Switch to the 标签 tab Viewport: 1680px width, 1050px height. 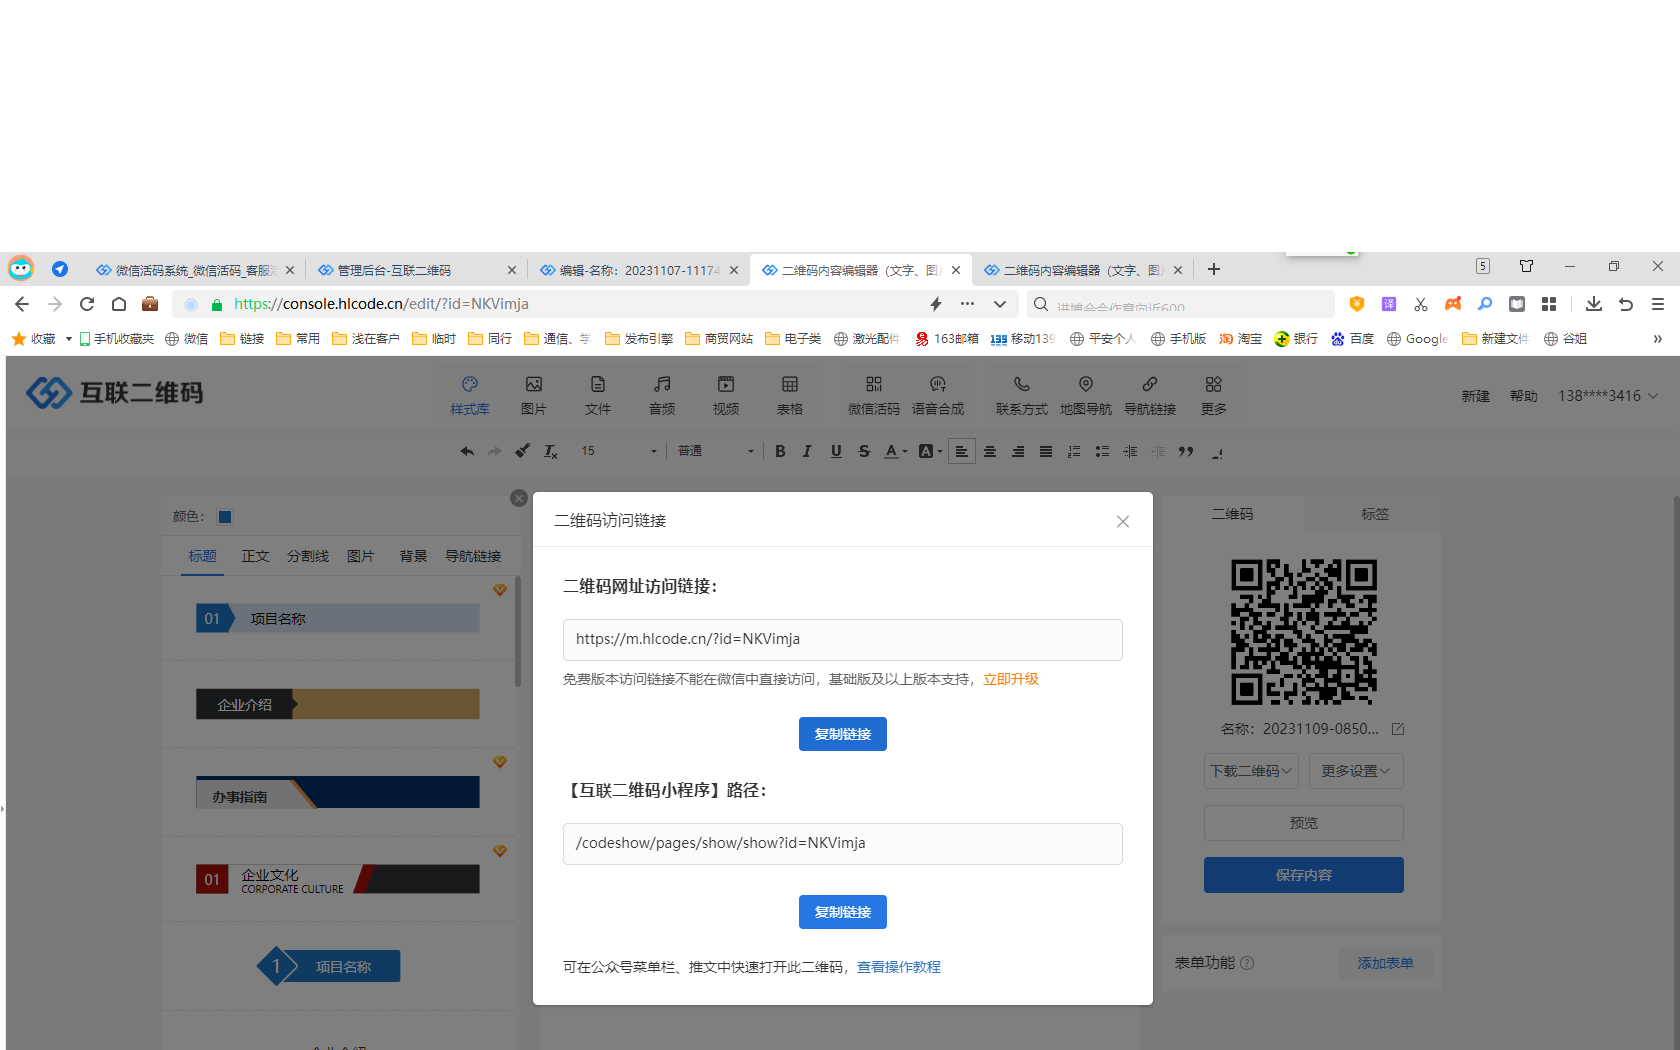tap(1374, 514)
